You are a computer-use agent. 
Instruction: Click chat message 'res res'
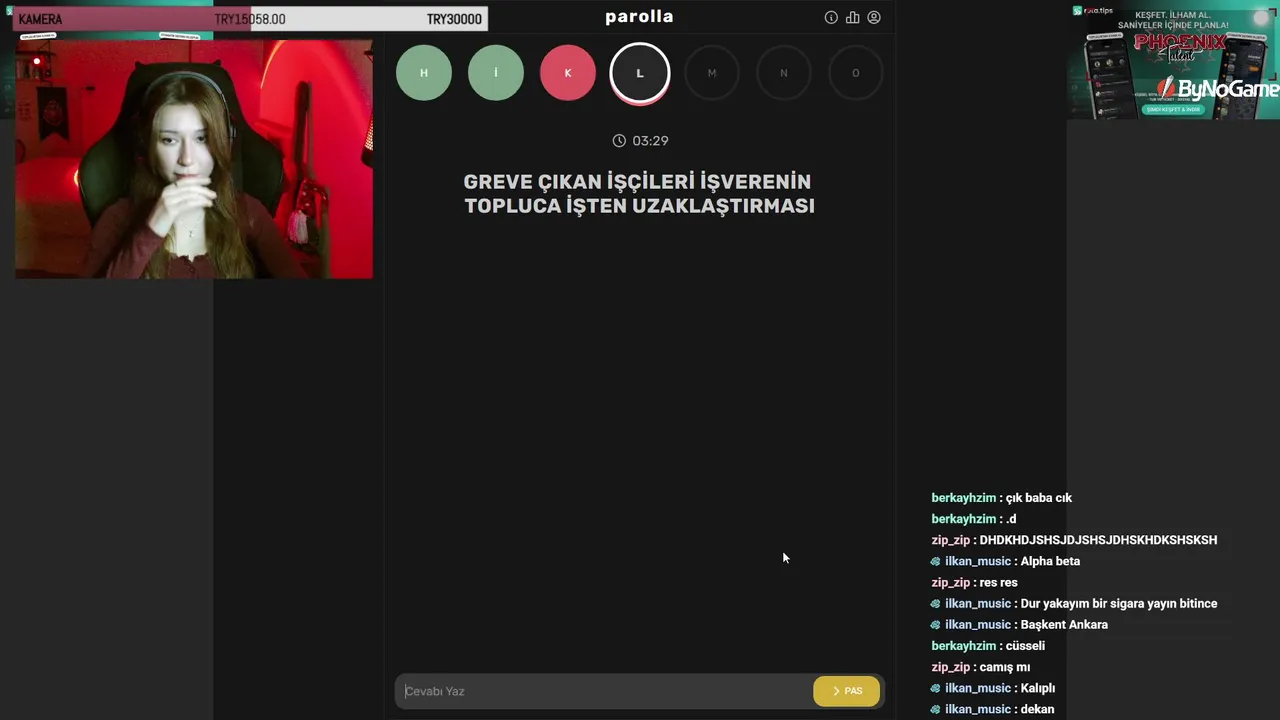[x=999, y=583]
